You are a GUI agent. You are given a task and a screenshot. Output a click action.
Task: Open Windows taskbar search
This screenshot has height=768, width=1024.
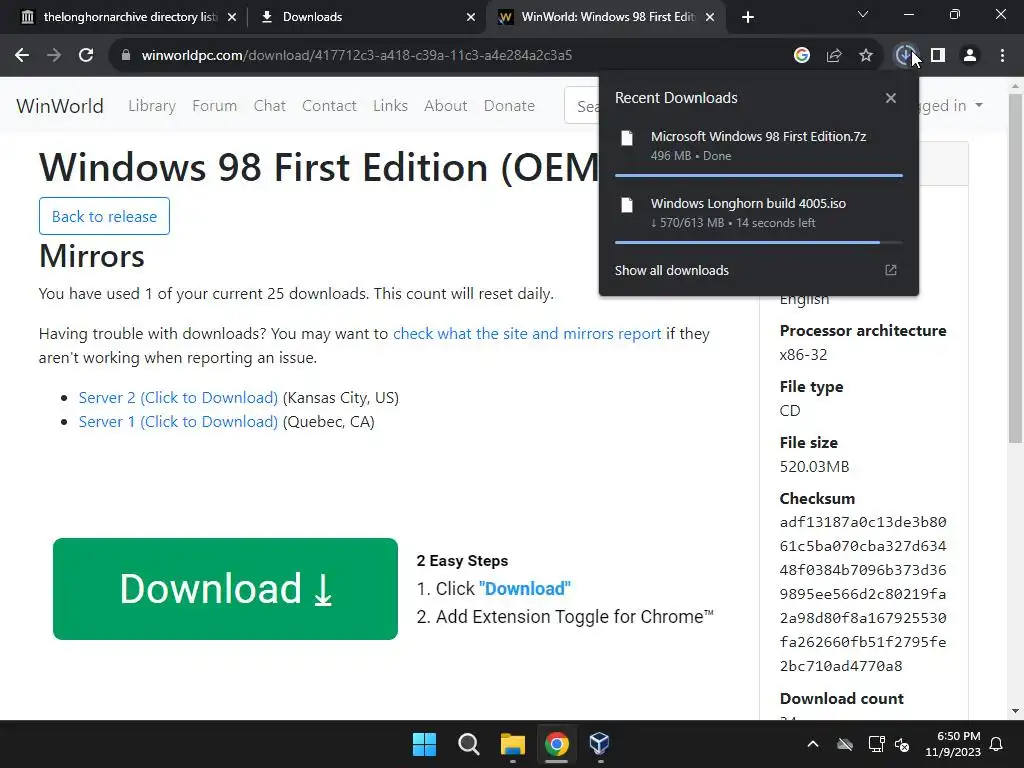[468, 744]
